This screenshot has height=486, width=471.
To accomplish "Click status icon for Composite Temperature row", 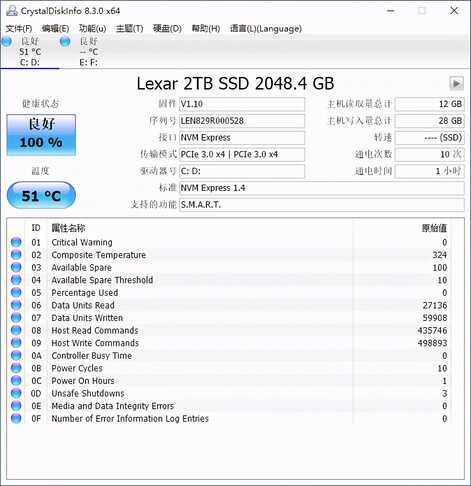I will [x=16, y=255].
